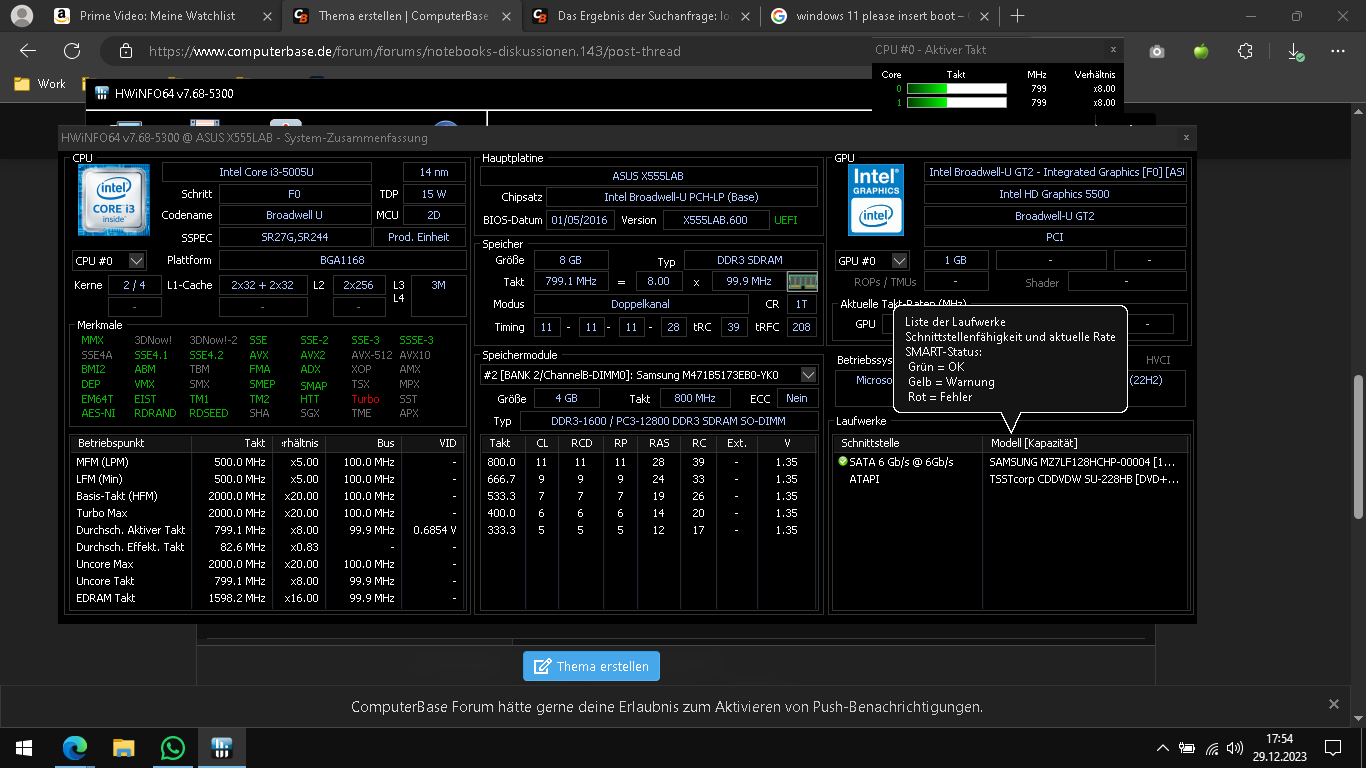
Task: Open the browser settings and more menu
Action: point(1339,51)
